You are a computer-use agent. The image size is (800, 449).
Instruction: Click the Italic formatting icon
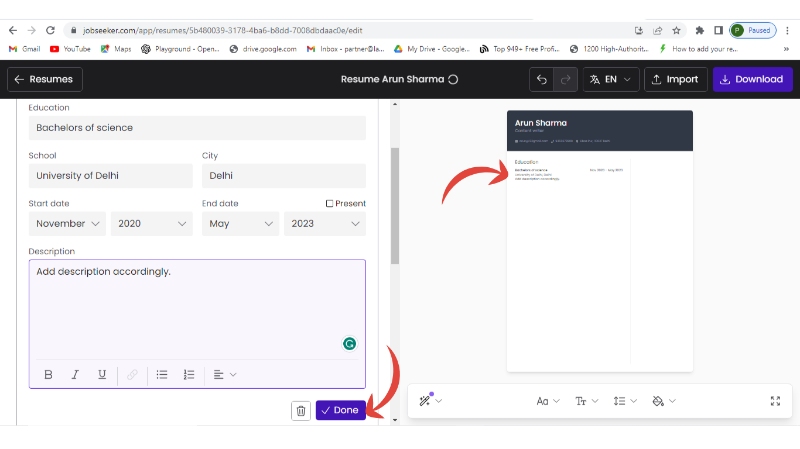pyautogui.click(x=75, y=375)
